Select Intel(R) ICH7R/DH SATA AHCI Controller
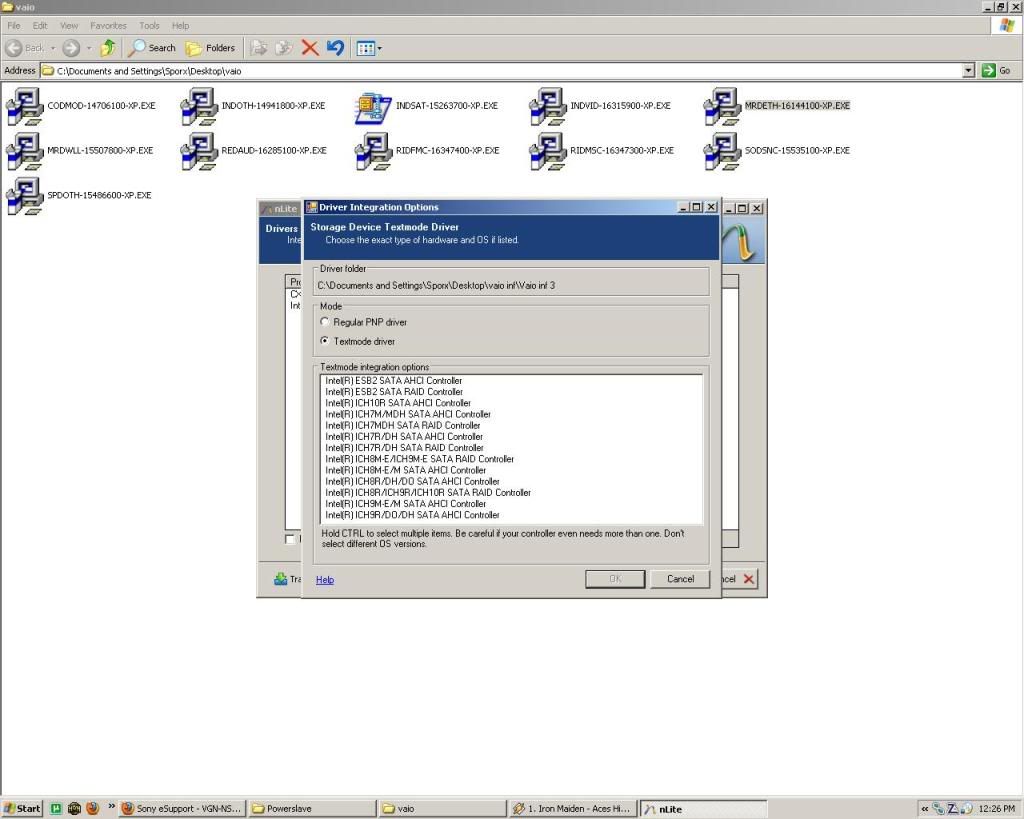1024x819 pixels. (404, 436)
